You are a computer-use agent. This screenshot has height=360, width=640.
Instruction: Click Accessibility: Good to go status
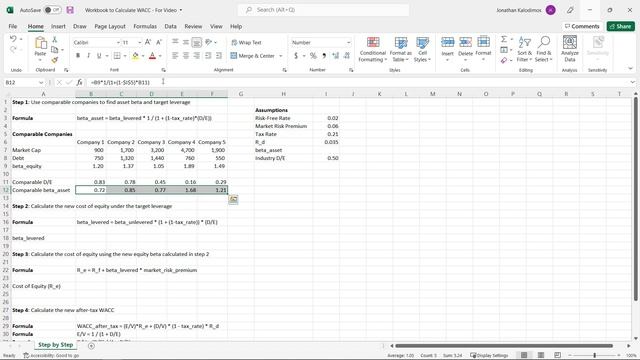click(51, 356)
